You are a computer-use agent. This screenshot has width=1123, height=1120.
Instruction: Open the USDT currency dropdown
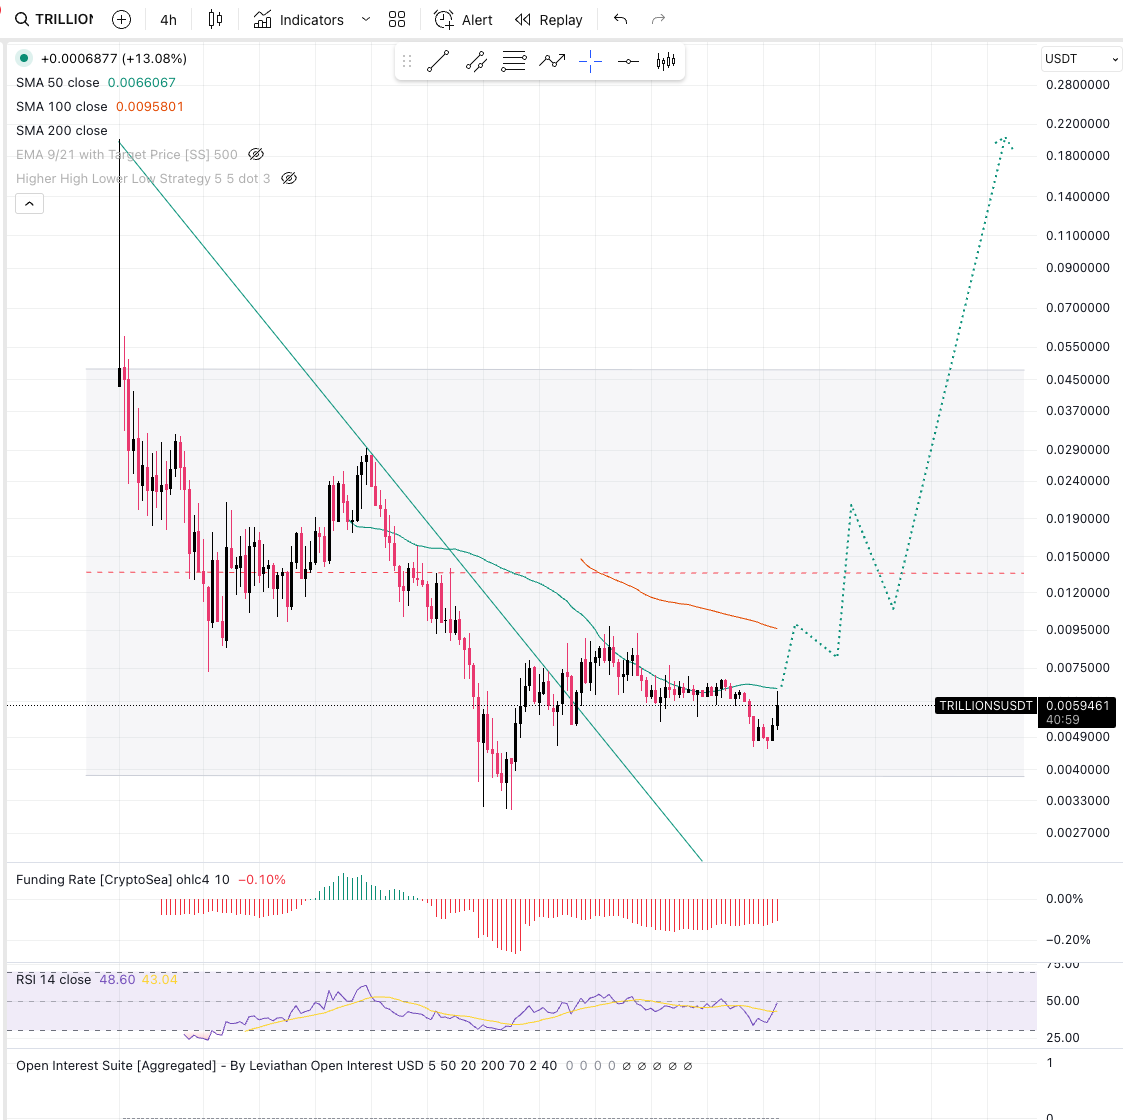[1081, 59]
